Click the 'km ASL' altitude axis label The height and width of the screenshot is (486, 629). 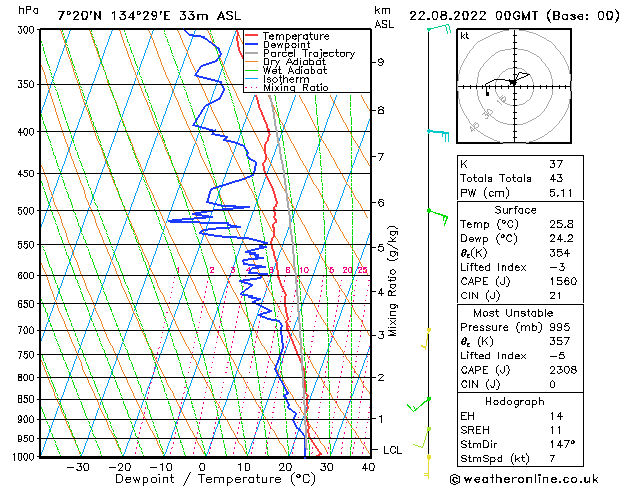point(384,17)
